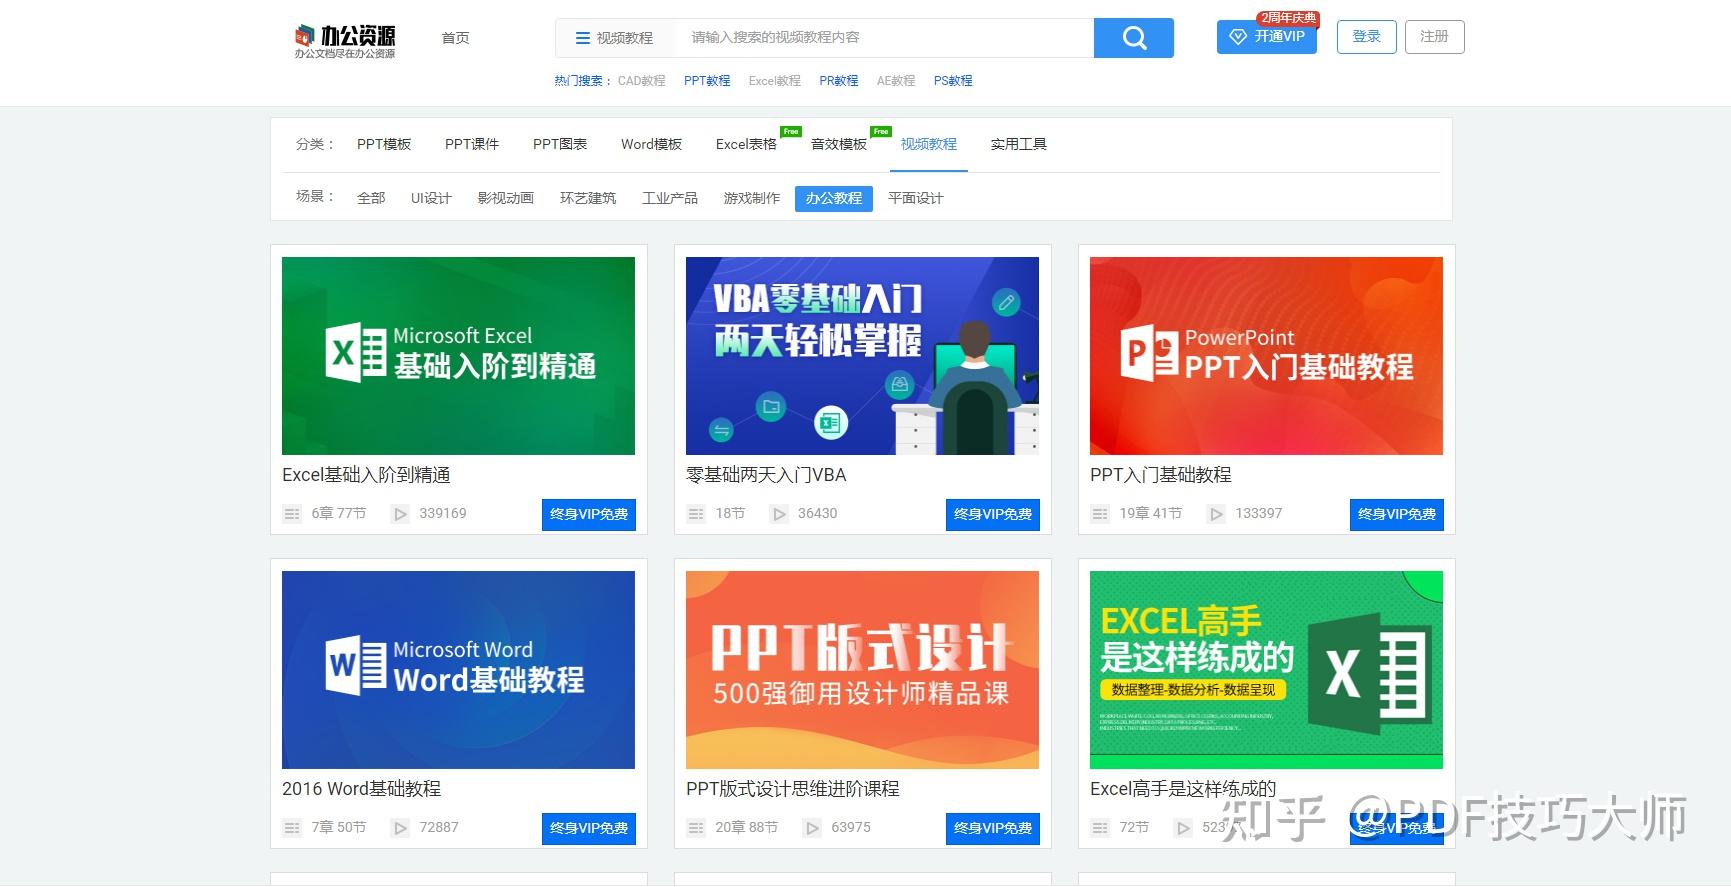Click the 注册 button

click(1434, 37)
